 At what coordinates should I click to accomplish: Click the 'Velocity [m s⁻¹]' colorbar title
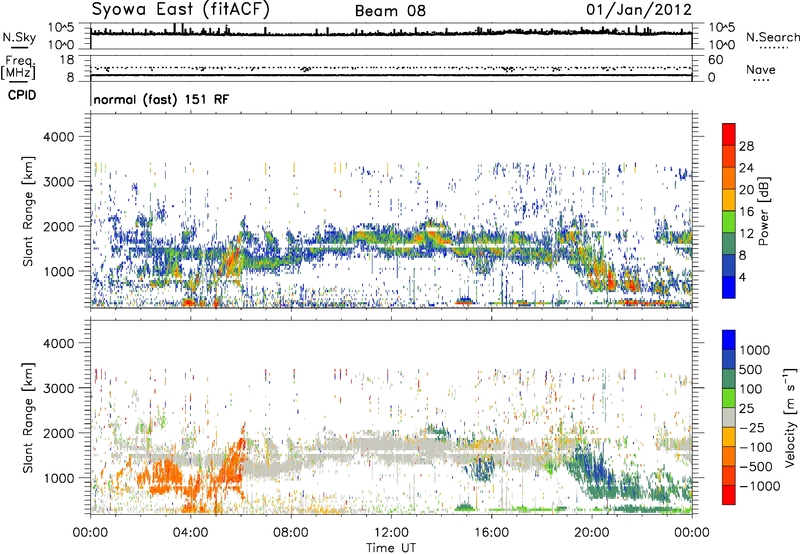[x=790, y=417]
